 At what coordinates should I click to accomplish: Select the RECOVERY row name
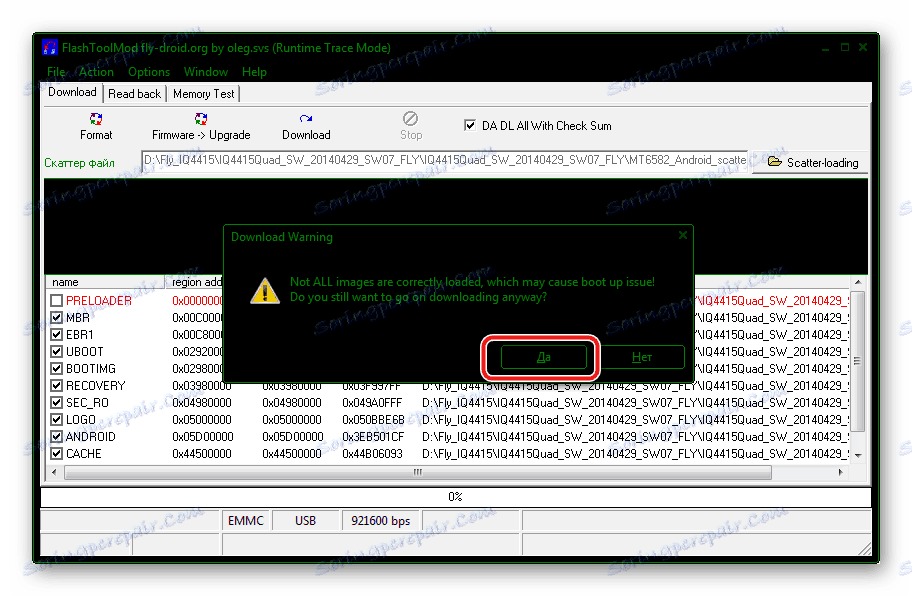pos(95,386)
